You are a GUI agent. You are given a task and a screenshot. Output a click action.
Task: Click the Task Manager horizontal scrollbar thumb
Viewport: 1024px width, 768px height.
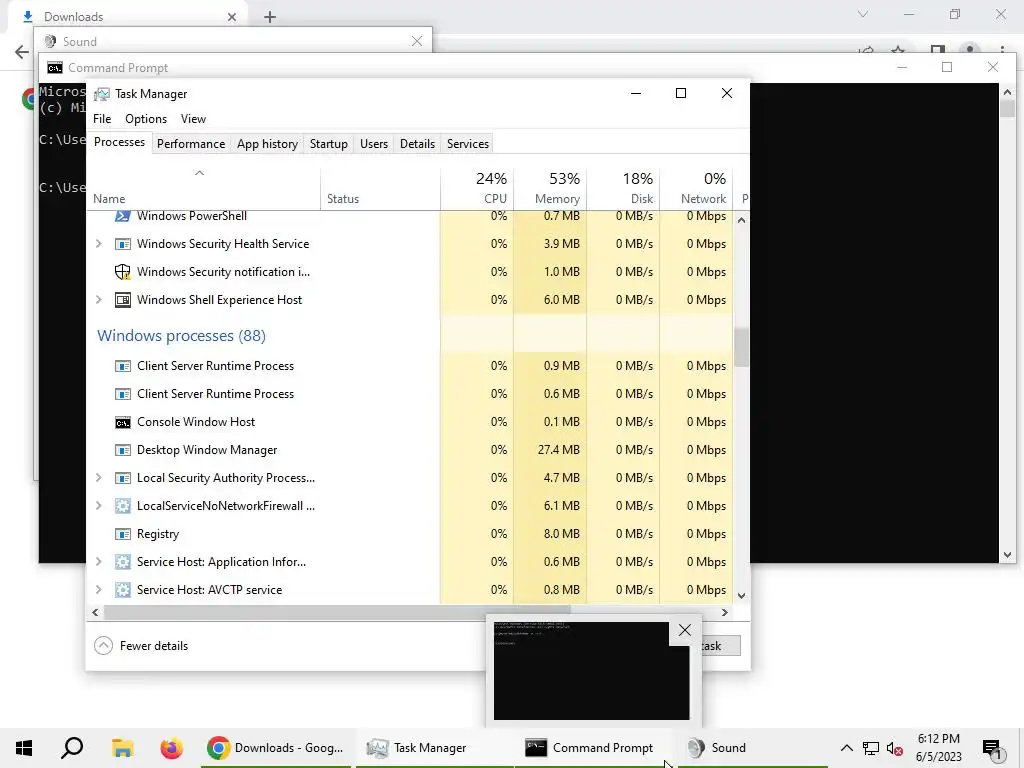(x=337, y=613)
